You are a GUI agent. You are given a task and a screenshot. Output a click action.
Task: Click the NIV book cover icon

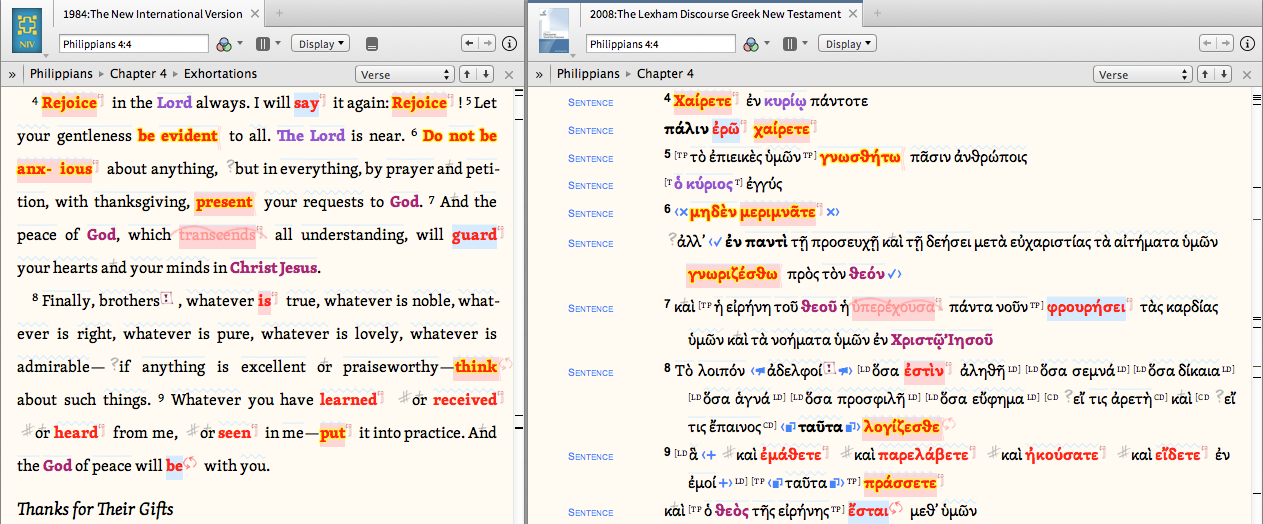pos(27,29)
